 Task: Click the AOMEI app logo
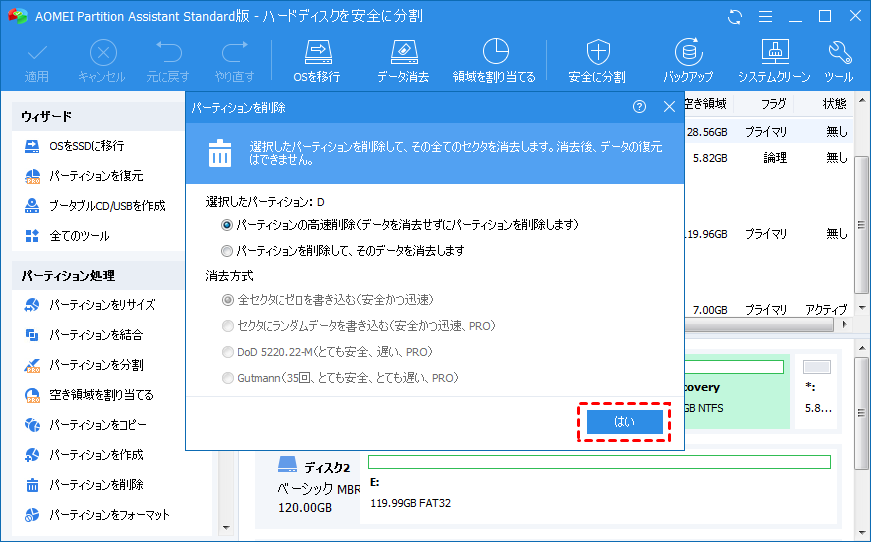coord(18,16)
